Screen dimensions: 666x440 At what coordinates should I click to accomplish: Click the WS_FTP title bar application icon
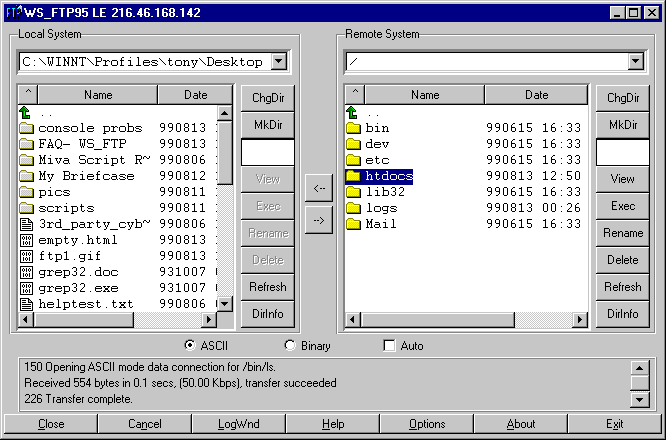(14, 12)
